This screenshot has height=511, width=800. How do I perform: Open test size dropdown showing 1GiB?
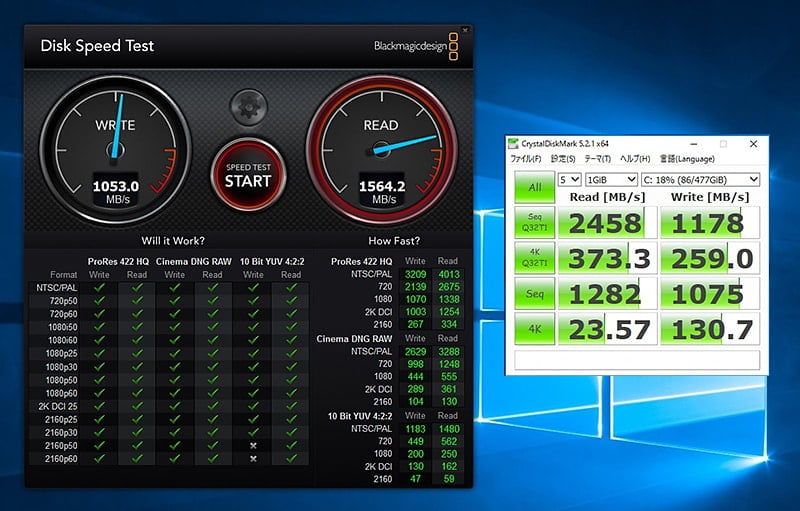[x=611, y=180]
